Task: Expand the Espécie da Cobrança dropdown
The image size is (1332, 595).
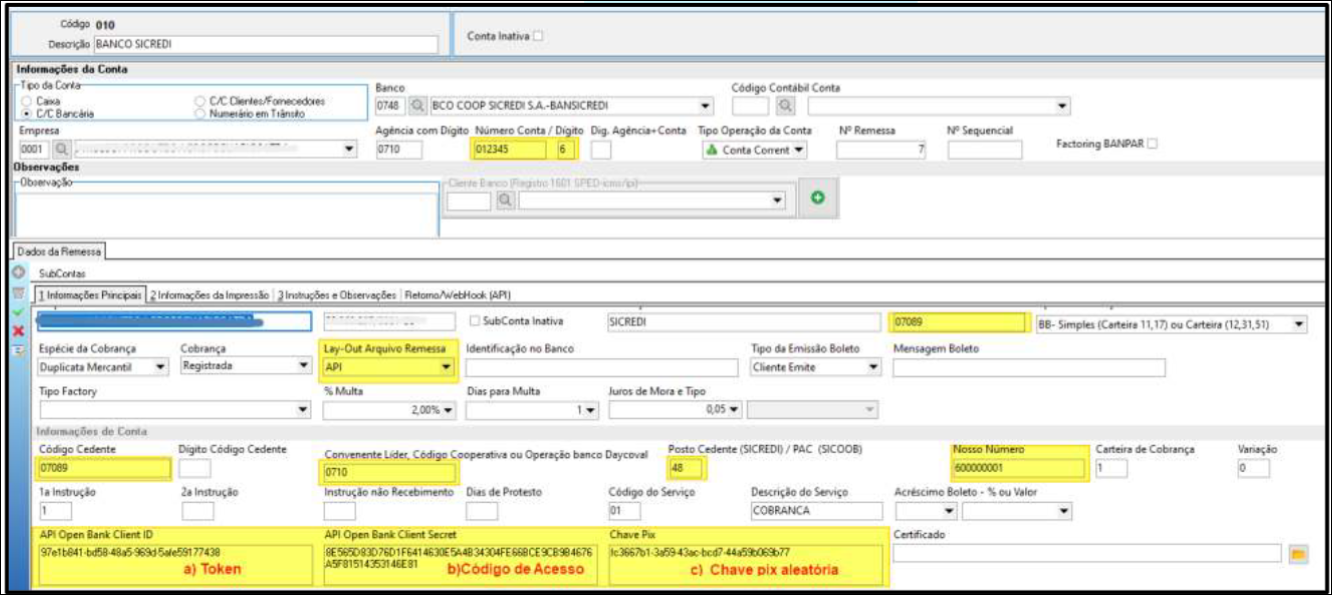Action: click(x=161, y=367)
